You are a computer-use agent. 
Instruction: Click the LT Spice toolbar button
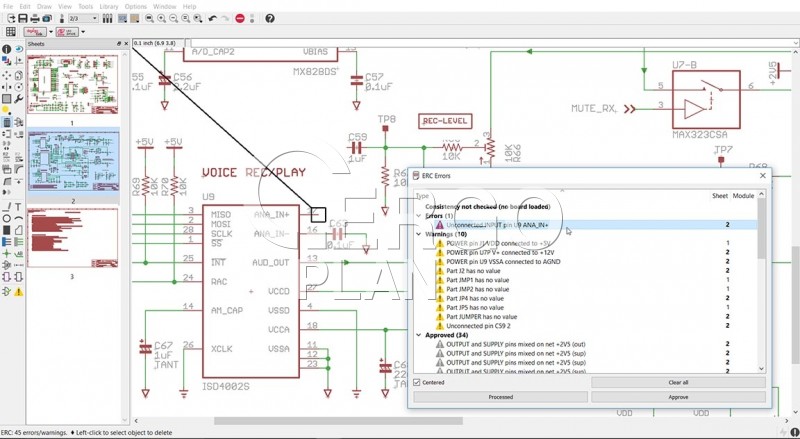tap(67, 32)
